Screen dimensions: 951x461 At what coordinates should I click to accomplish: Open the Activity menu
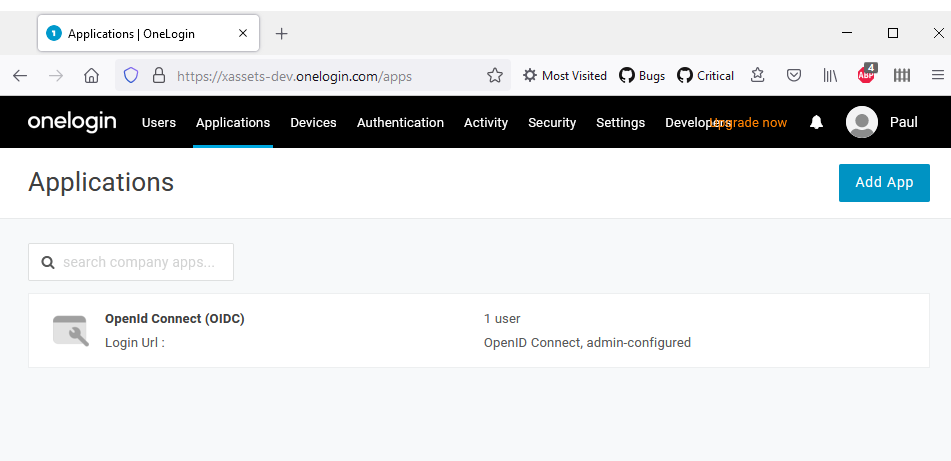486,123
